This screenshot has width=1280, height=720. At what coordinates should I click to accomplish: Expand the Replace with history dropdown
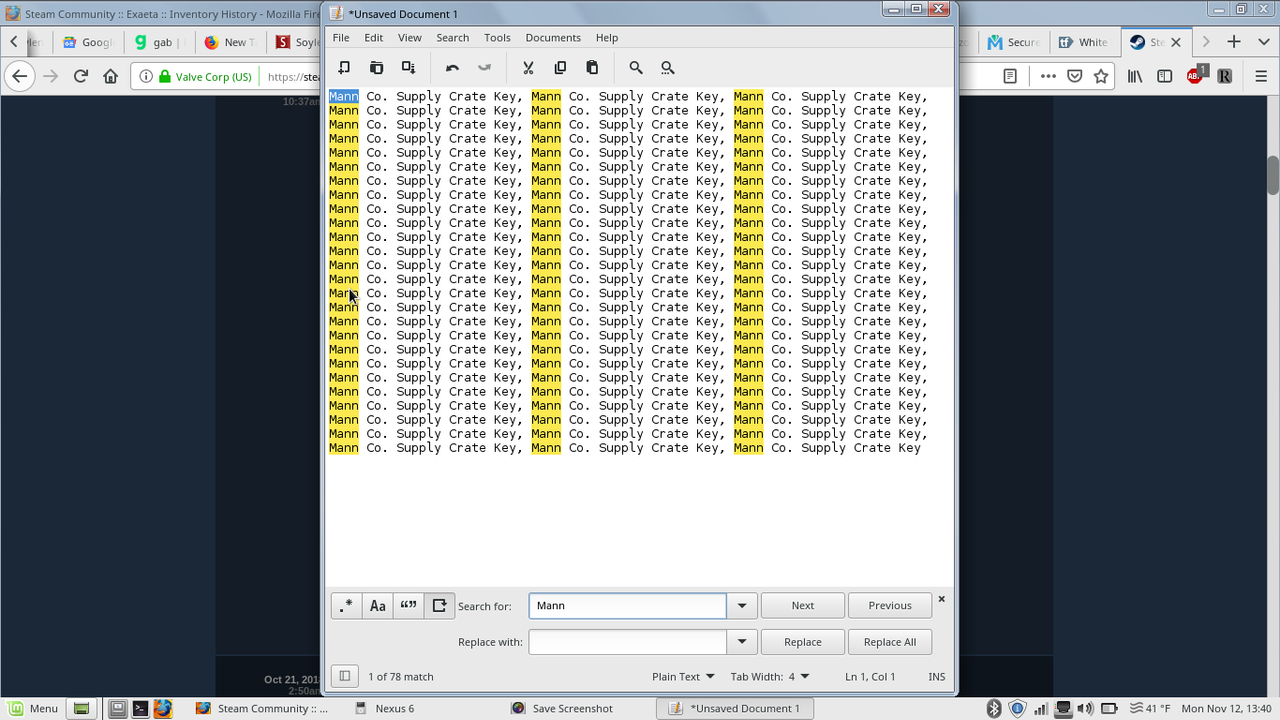(x=741, y=642)
